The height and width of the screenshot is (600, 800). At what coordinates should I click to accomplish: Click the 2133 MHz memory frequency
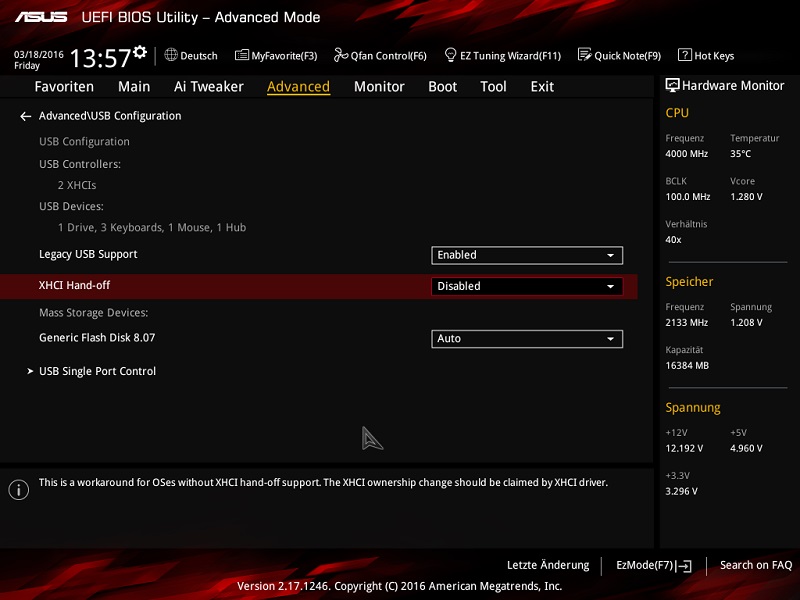pyautogui.click(x=687, y=322)
